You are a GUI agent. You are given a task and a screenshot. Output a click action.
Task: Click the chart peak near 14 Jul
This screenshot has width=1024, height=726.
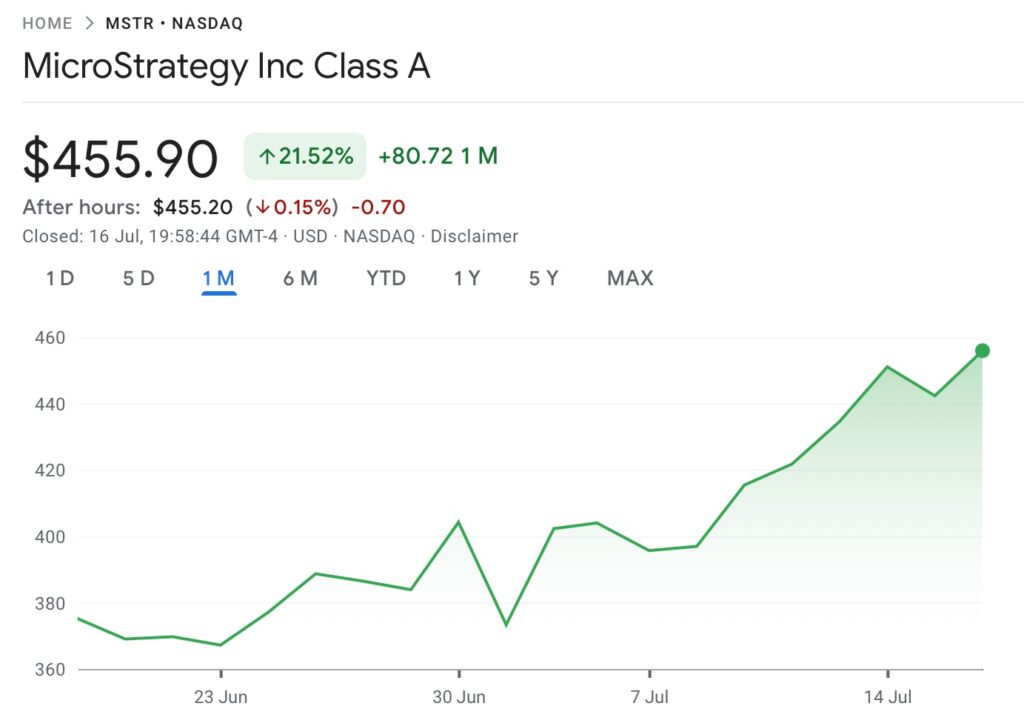pos(888,367)
